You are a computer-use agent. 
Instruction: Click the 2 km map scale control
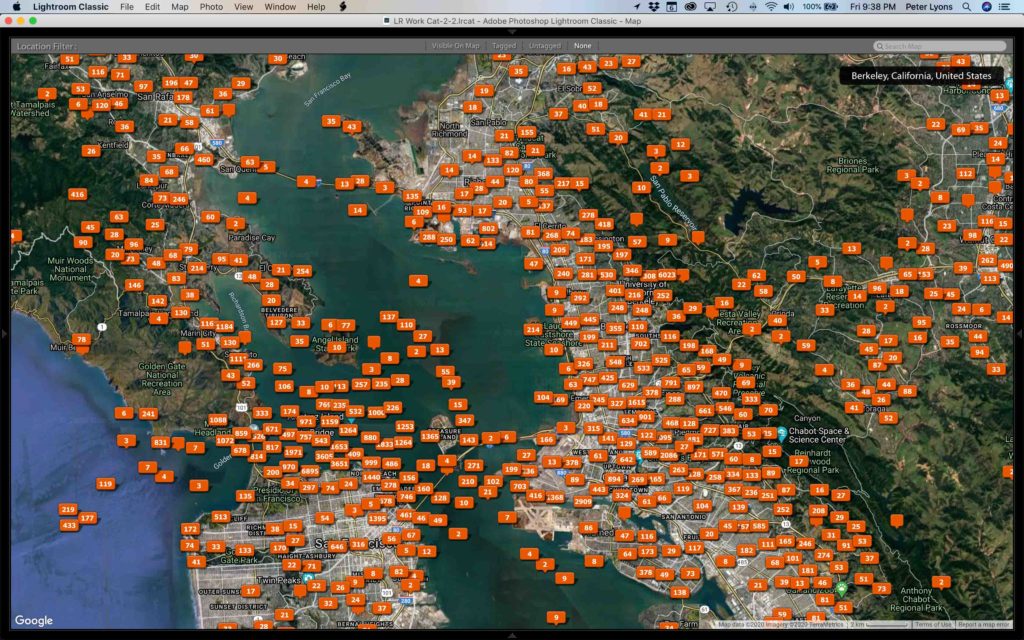879,625
